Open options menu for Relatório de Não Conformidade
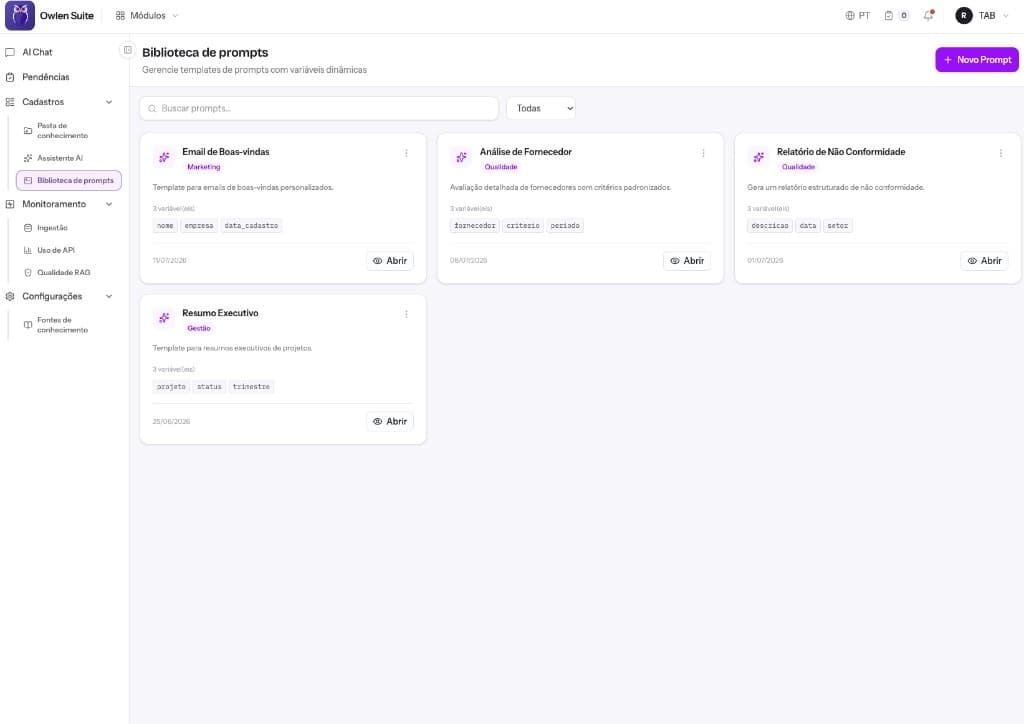Screen dimensions: 1024x724 [1000, 153]
